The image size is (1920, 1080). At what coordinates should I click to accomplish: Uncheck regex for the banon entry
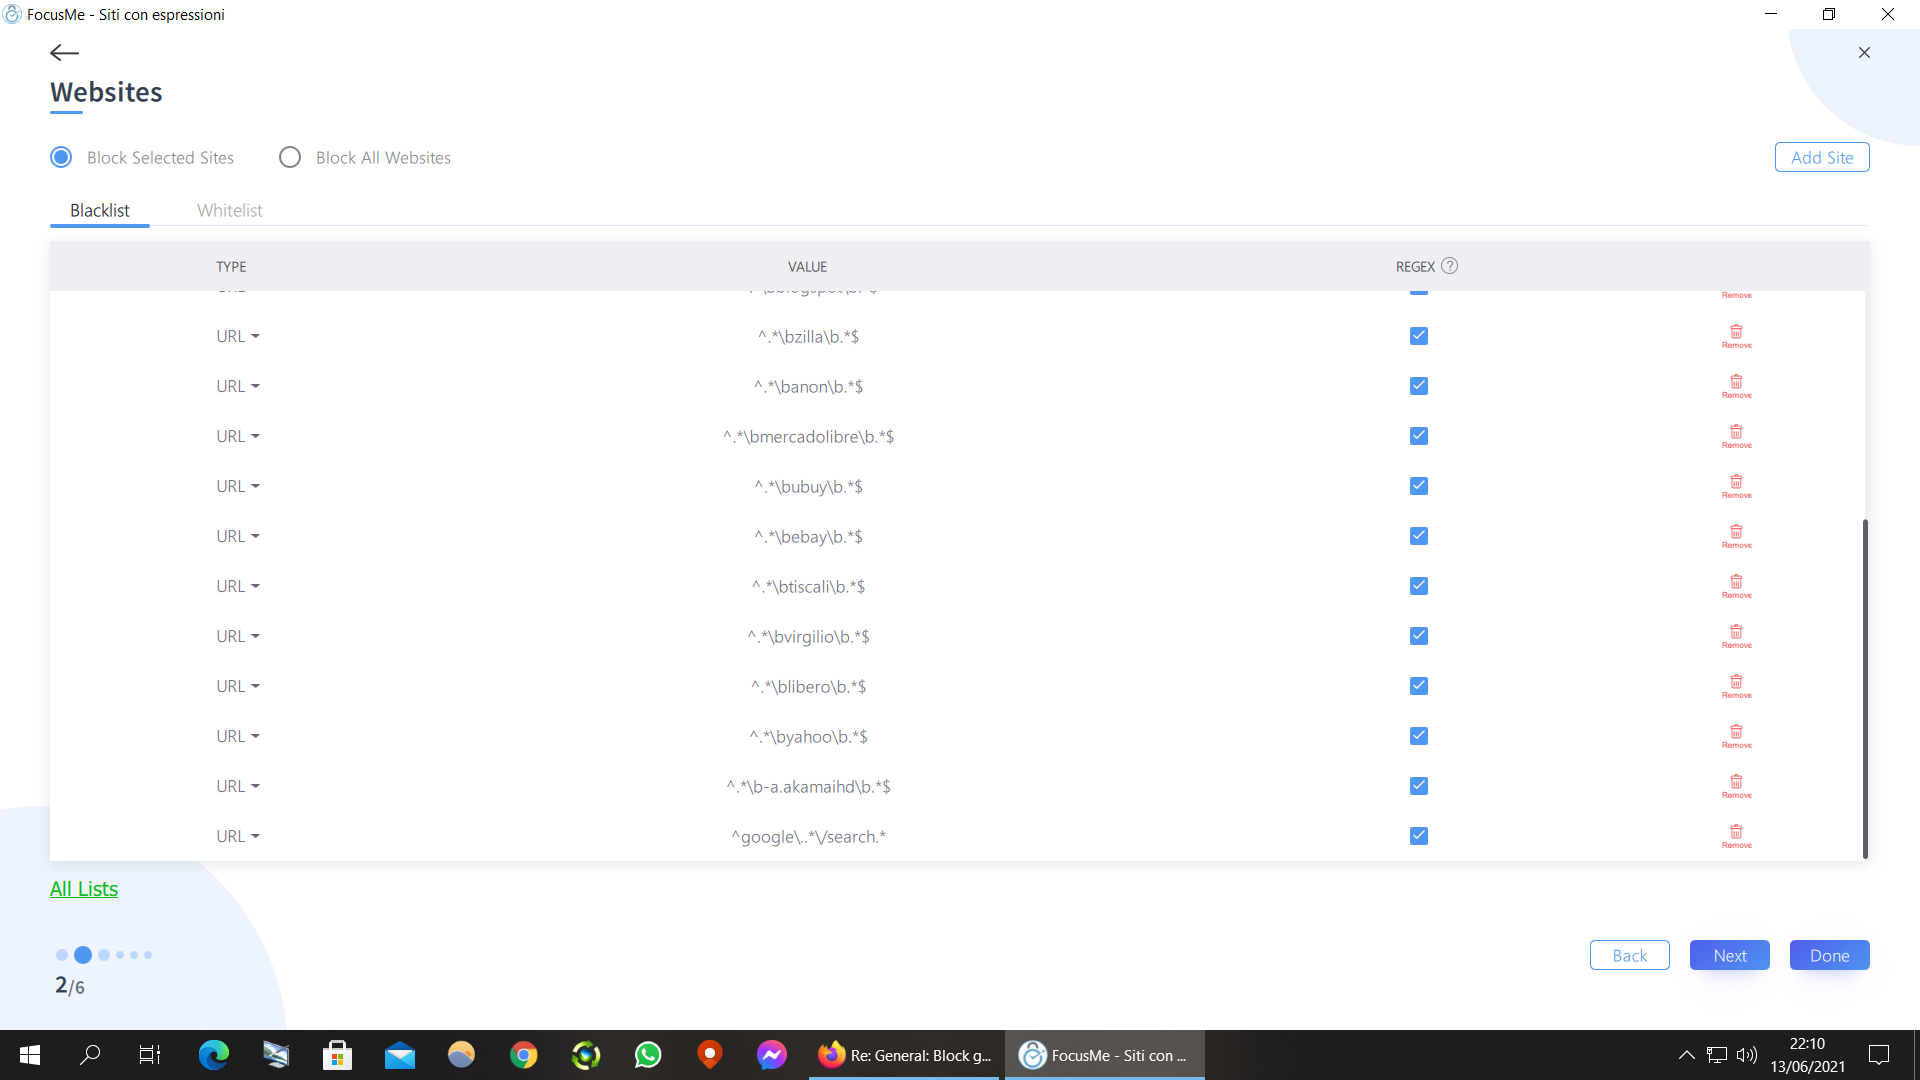click(1418, 386)
